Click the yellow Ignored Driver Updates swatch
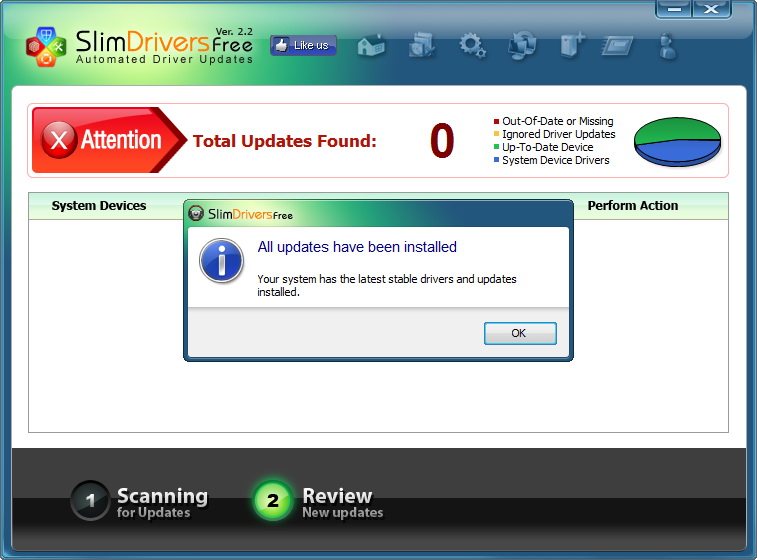The width and height of the screenshot is (757, 560). tap(496, 134)
